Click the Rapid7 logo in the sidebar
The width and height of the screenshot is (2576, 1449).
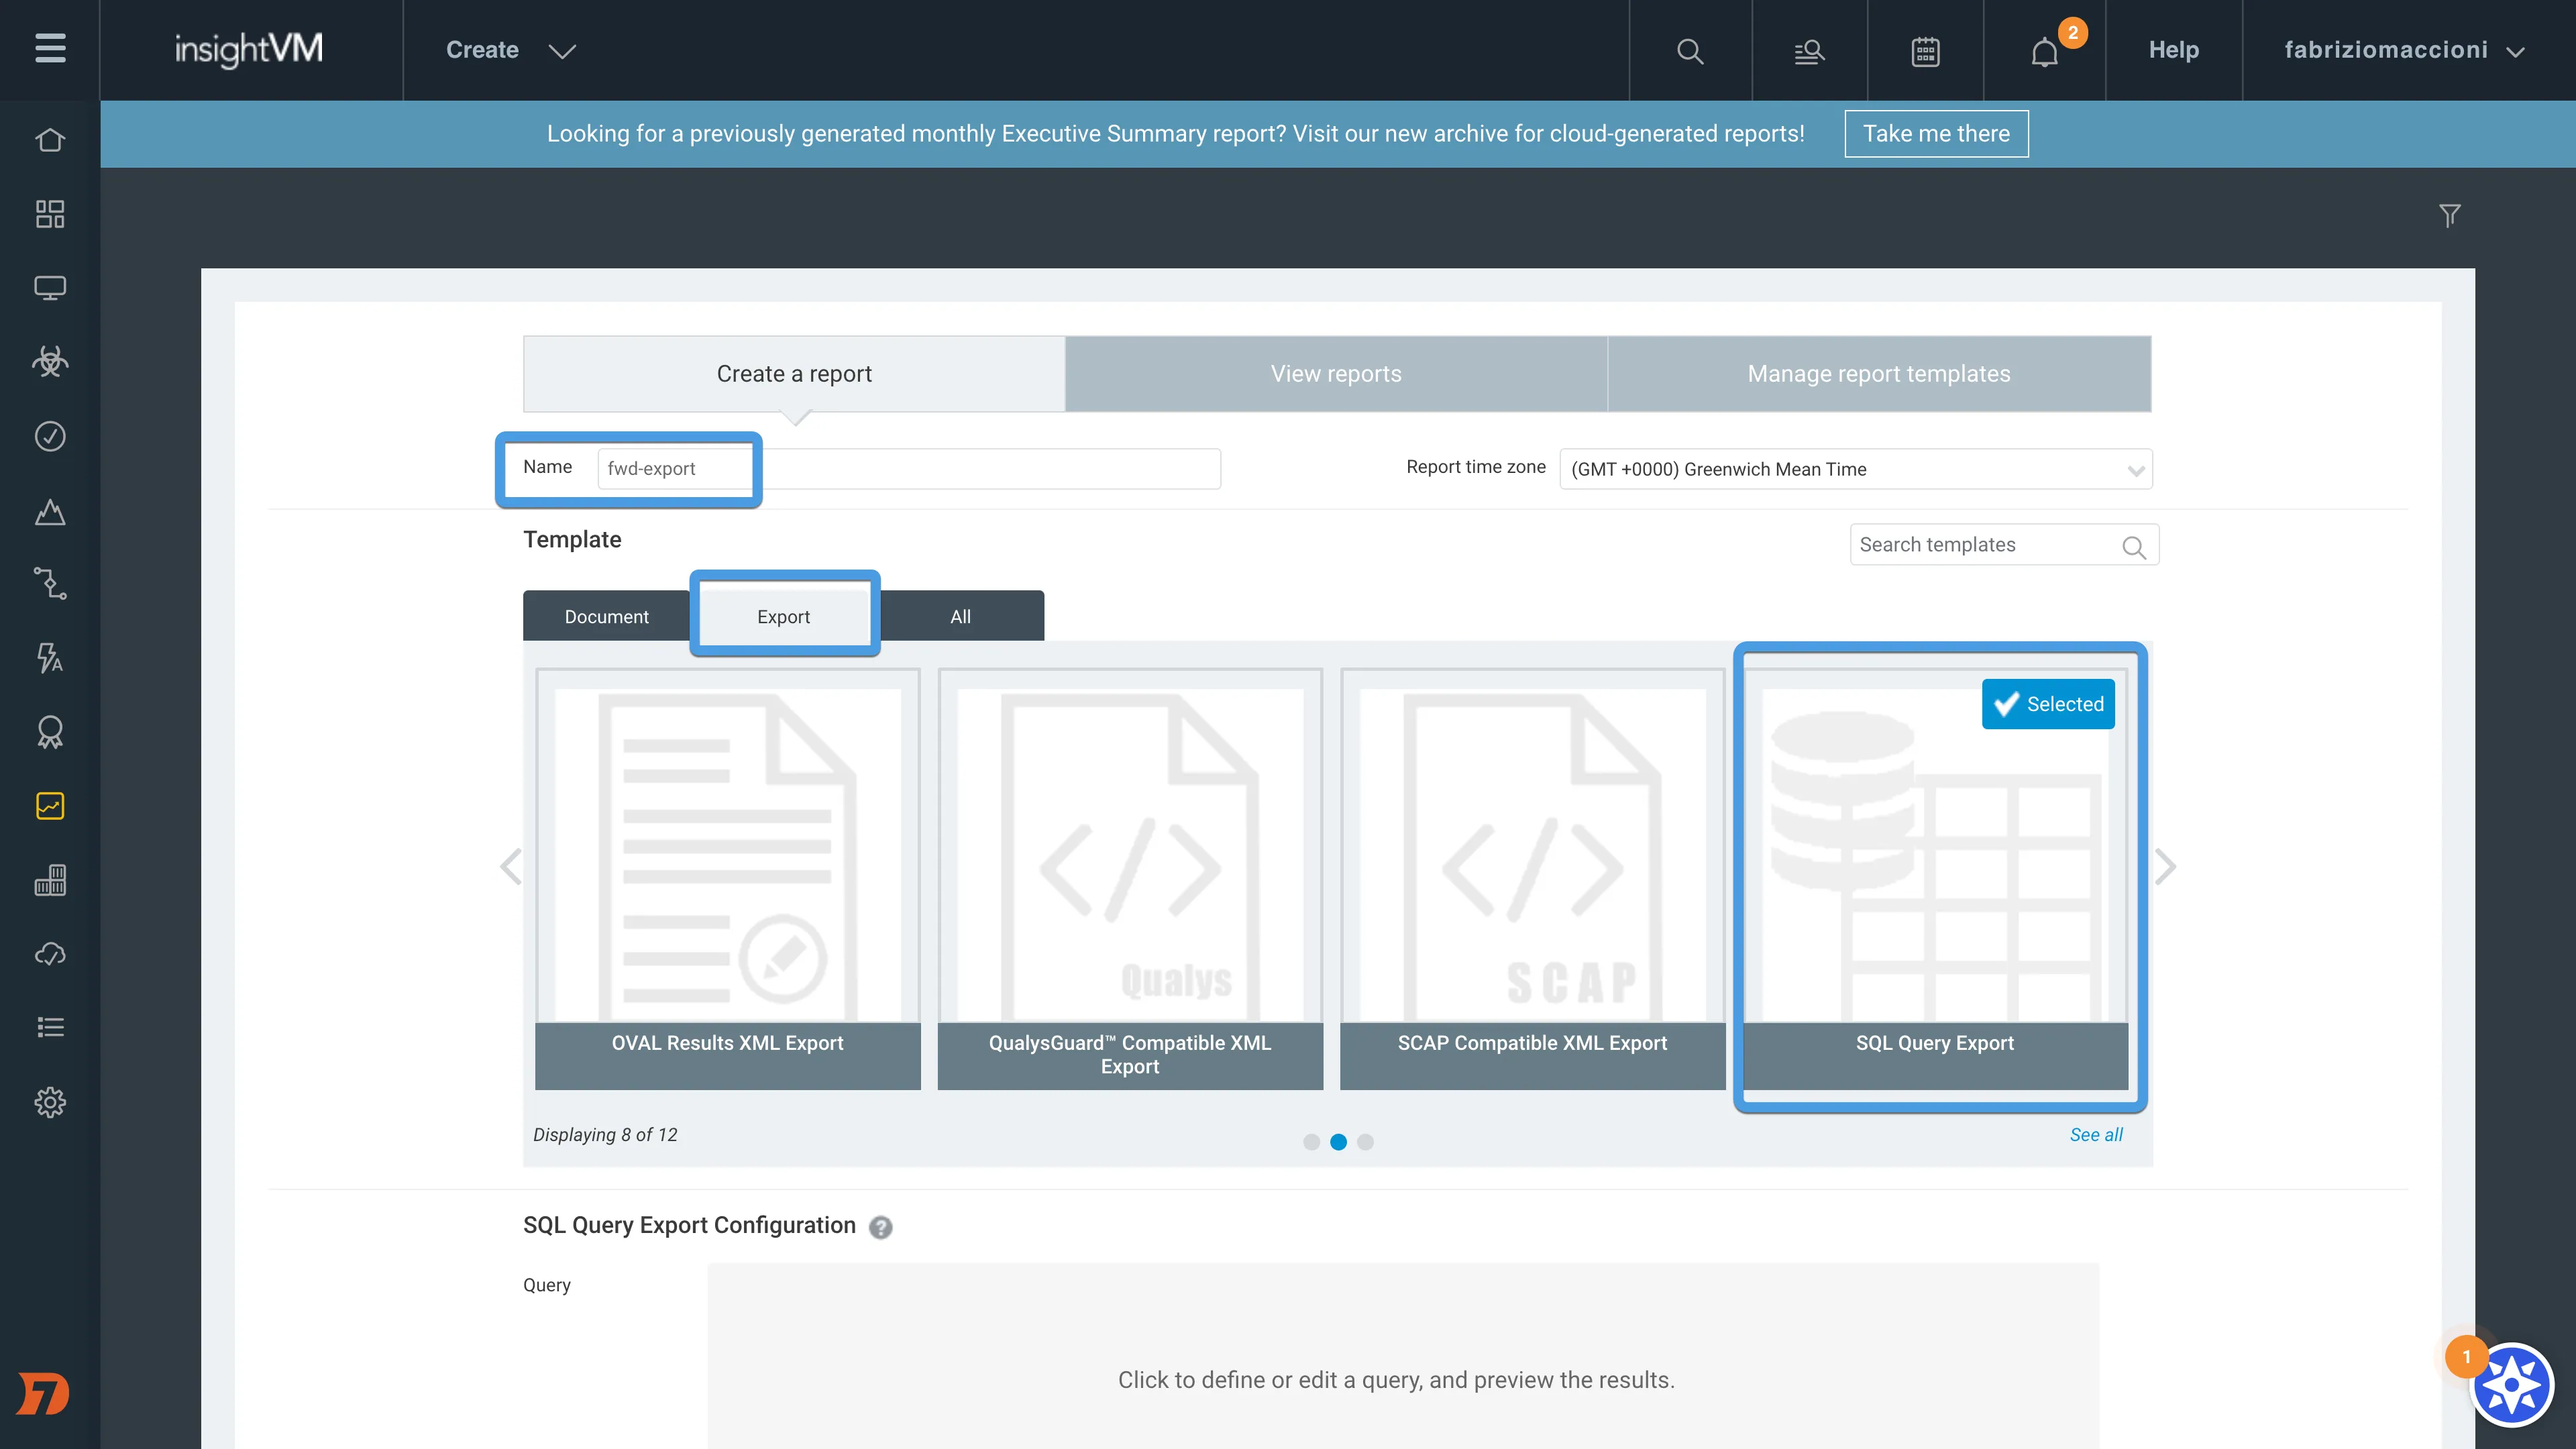(43, 1394)
